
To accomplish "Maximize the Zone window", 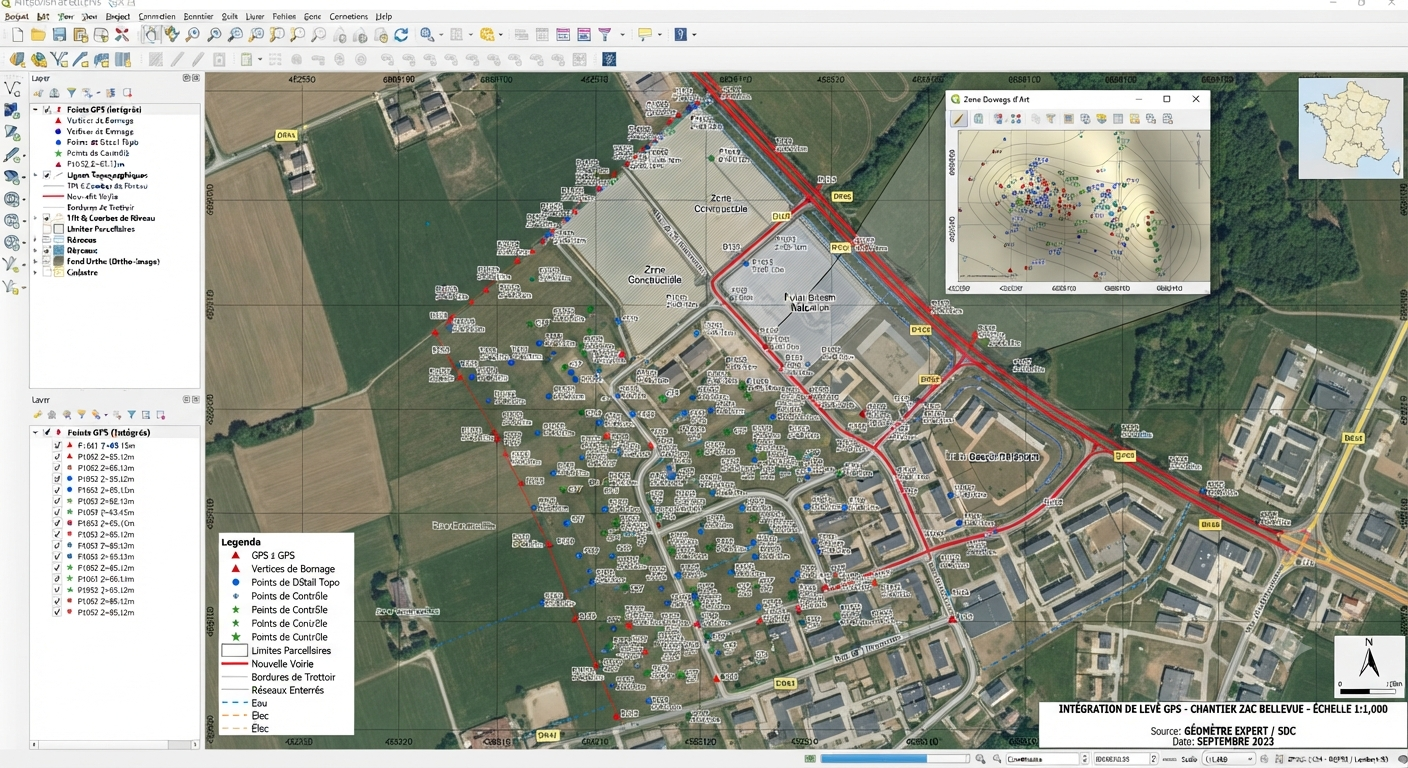I will pos(1167,99).
